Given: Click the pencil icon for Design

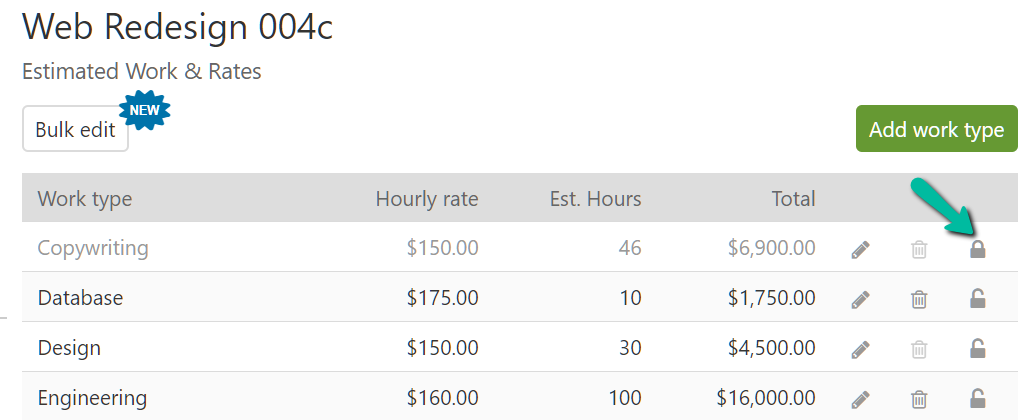Looking at the screenshot, I should (860, 349).
